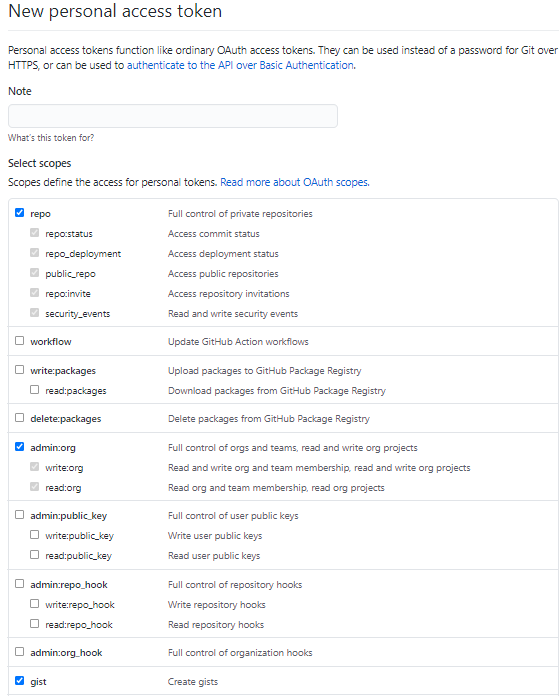This screenshot has width=559, height=696.
Task: Click the read:org checkbox
Action: (x=35, y=486)
